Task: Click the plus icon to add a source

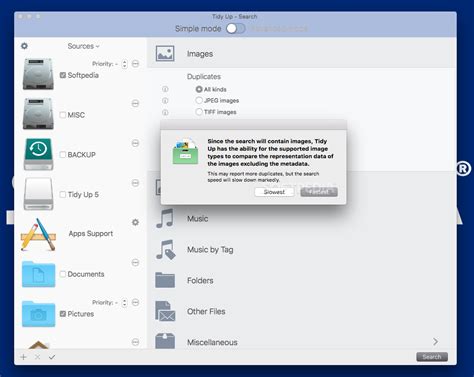Action: [23, 357]
